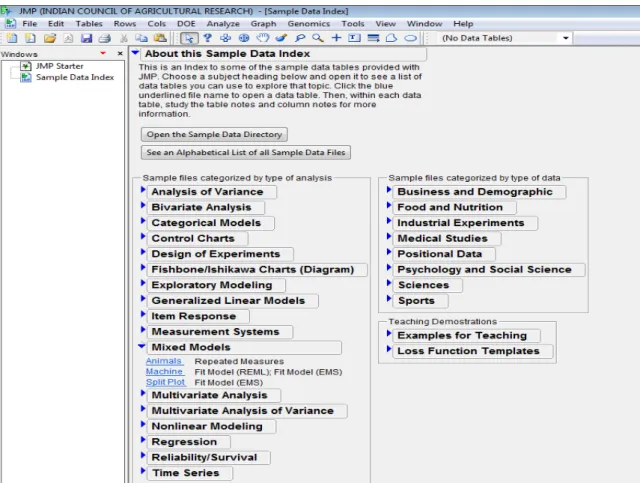
Task: Expand the Reliability/Survival section
Action: (143, 455)
